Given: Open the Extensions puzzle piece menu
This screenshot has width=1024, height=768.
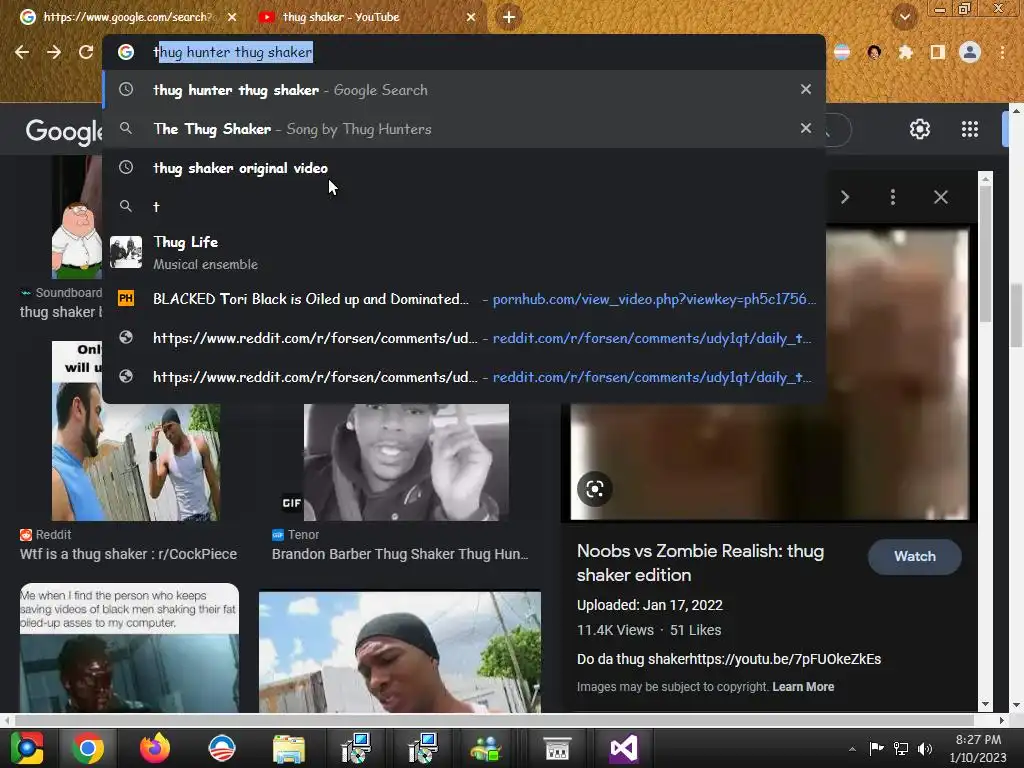Looking at the screenshot, I should [x=905, y=52].
